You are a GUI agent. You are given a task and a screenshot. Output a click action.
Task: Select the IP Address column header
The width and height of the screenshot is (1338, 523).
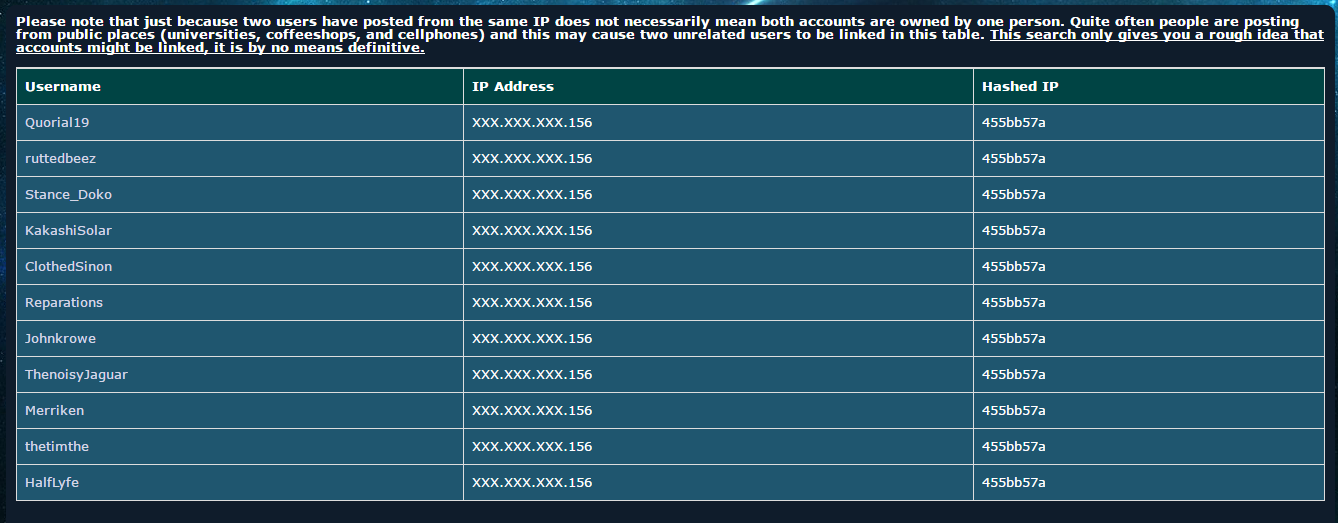513,87
